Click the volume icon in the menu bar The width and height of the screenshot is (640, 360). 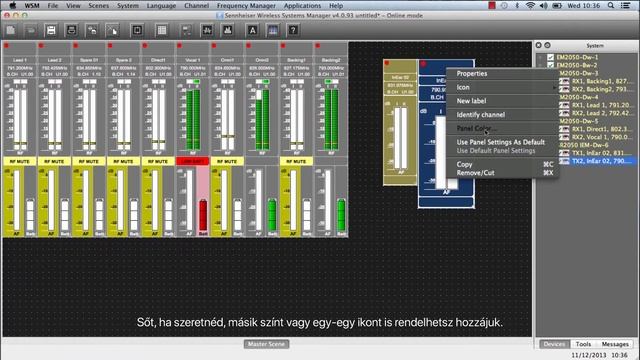543,5
